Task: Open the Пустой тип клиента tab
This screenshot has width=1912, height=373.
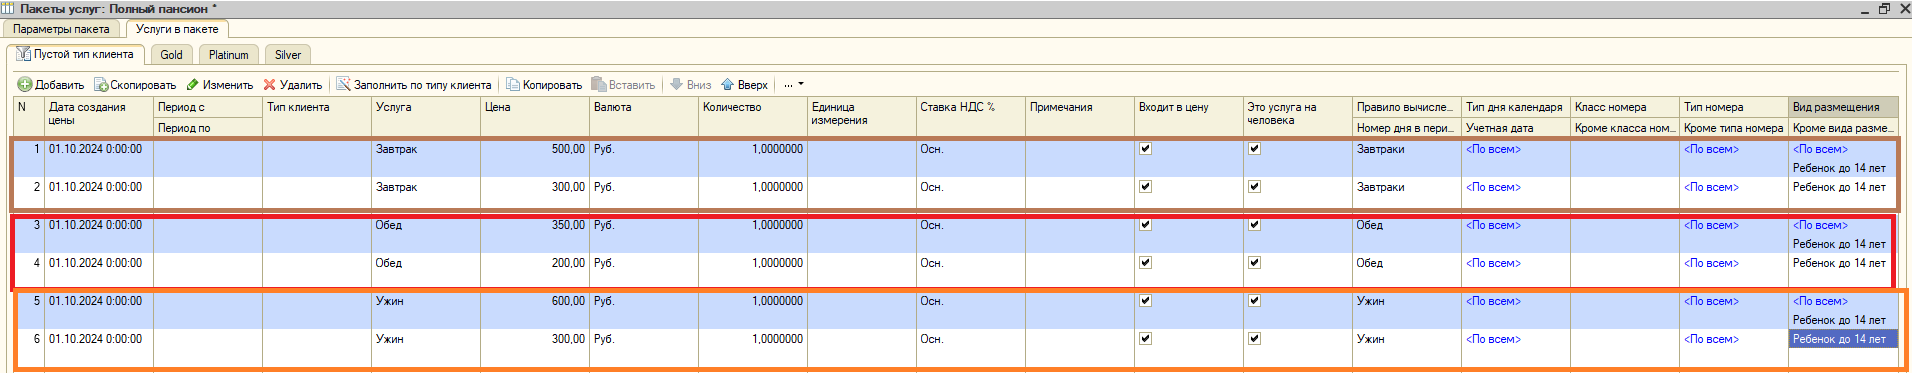Action: [x=76, y=54]
